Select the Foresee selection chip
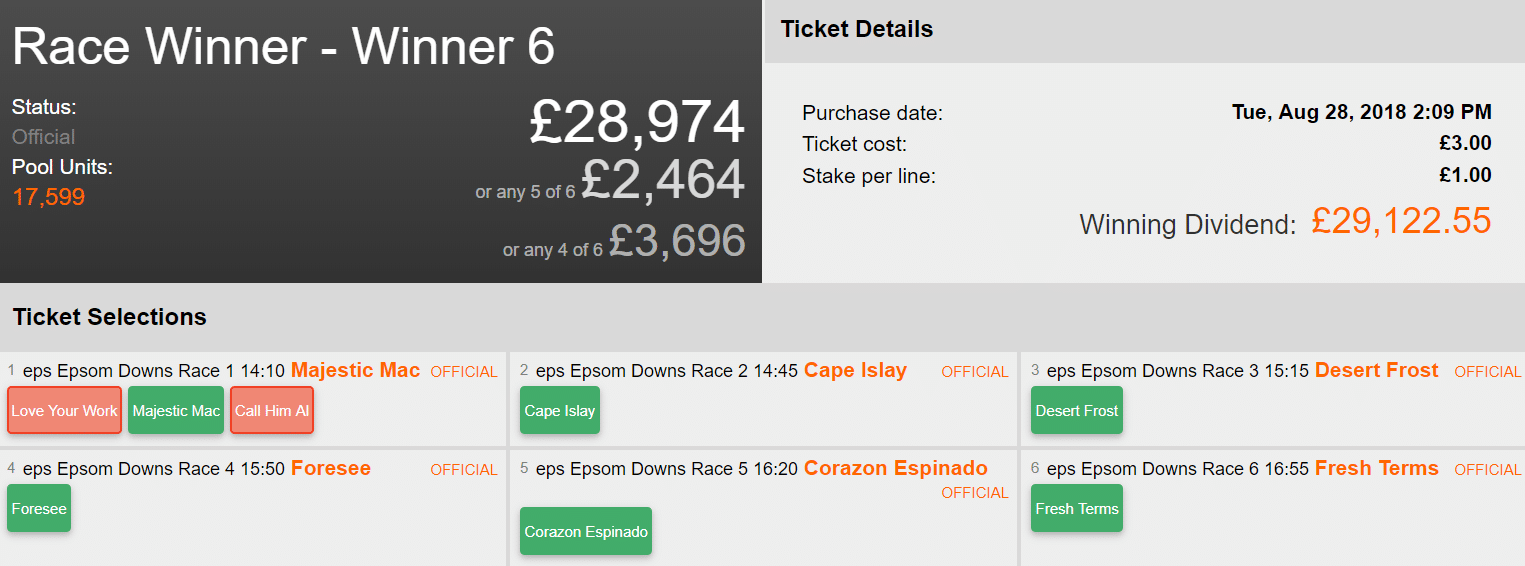The image size is (1525, 566). 39,508
